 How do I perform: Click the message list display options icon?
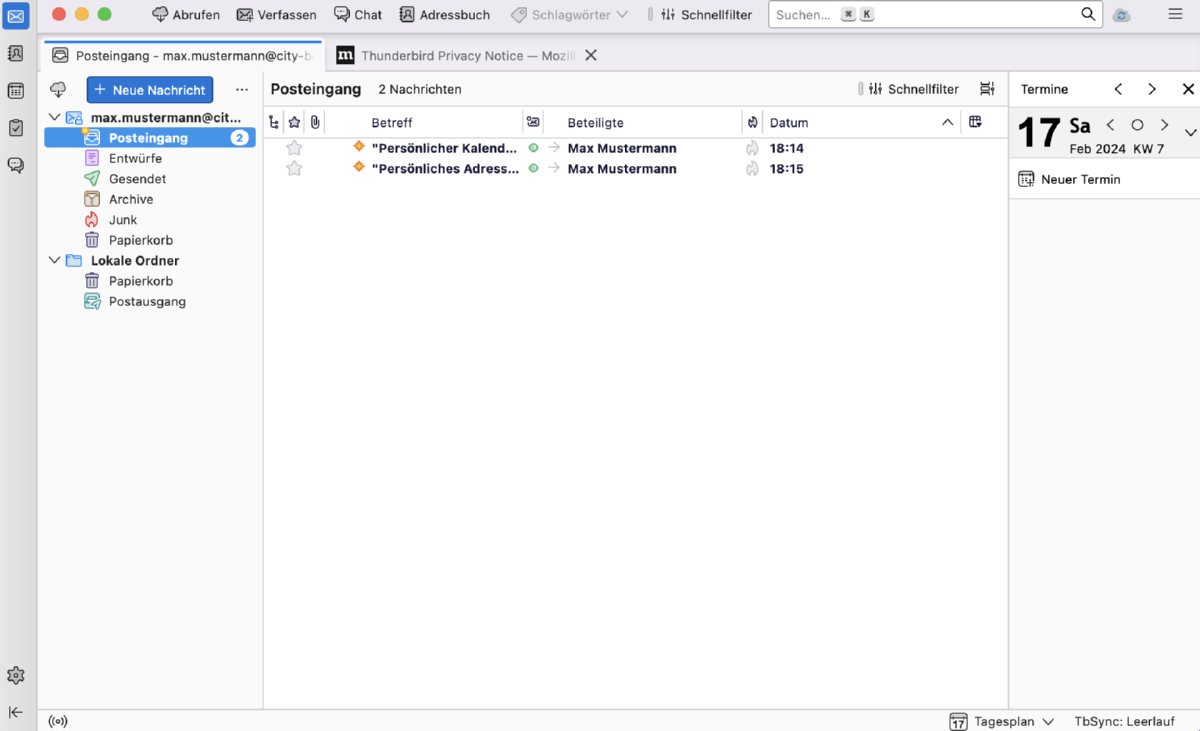click(x=987, y=89)
